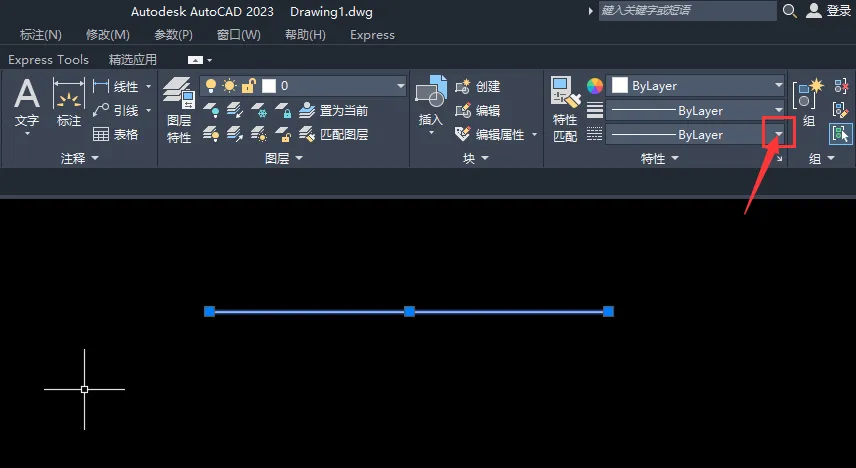This screenshot has width=856, height=468.
Task: Open the linetype ByLayer dropdown
Action: [778, 134]
